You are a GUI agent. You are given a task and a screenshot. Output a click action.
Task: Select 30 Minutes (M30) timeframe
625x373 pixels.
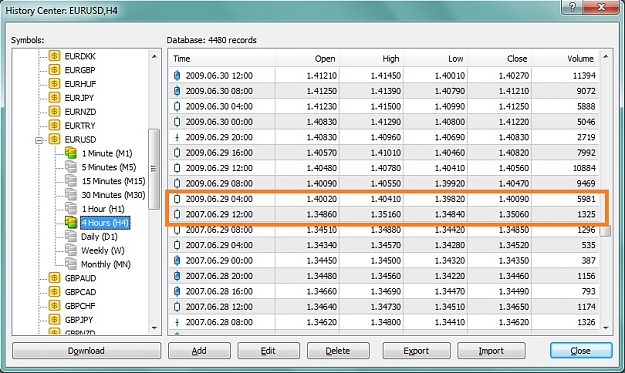click(x=113, y=195)
